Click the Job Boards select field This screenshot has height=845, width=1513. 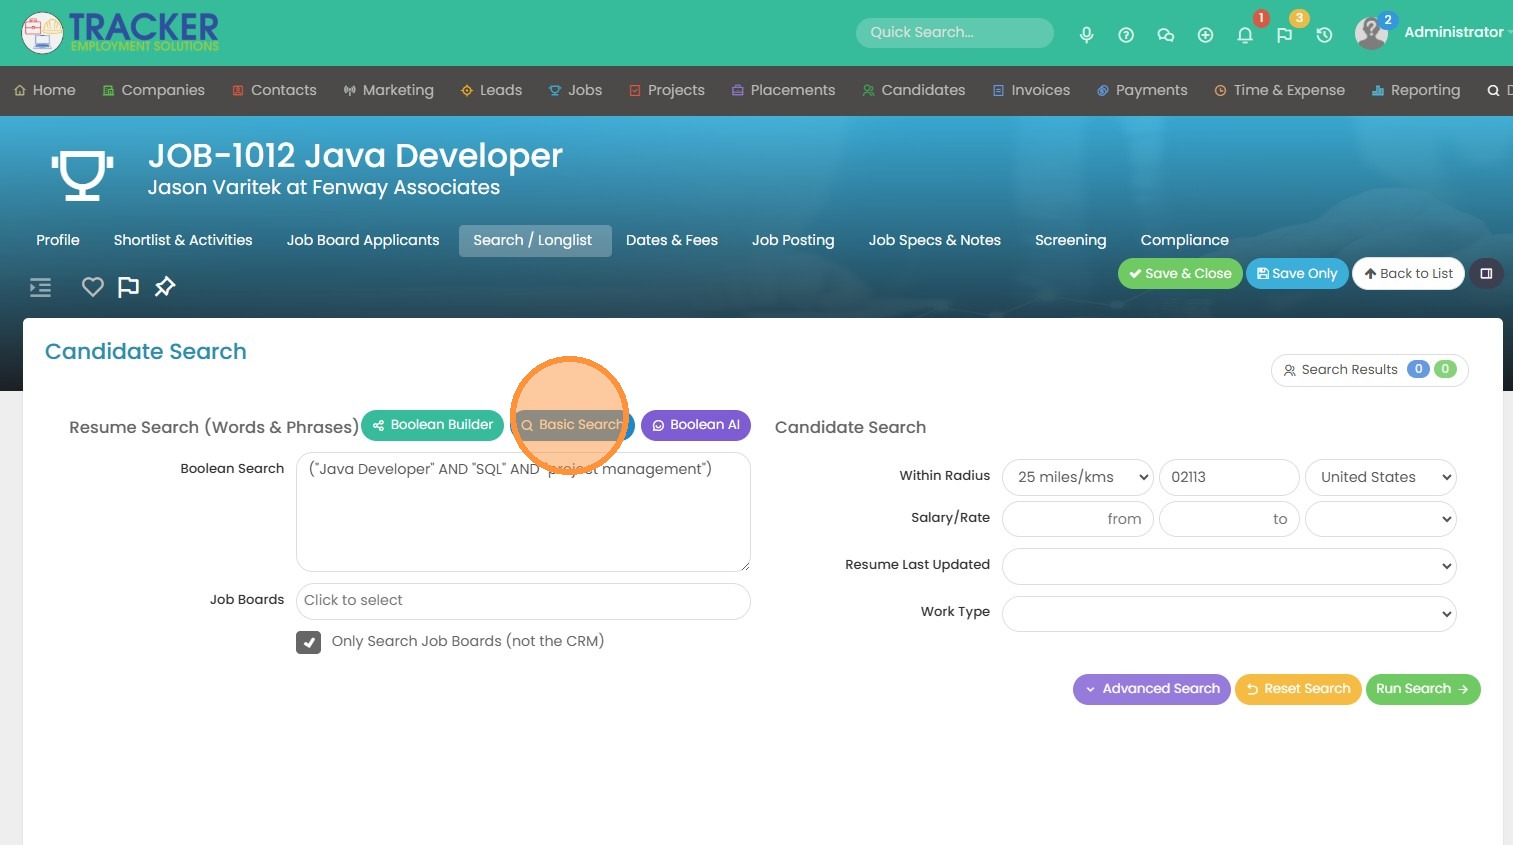(x=522, y=601)
